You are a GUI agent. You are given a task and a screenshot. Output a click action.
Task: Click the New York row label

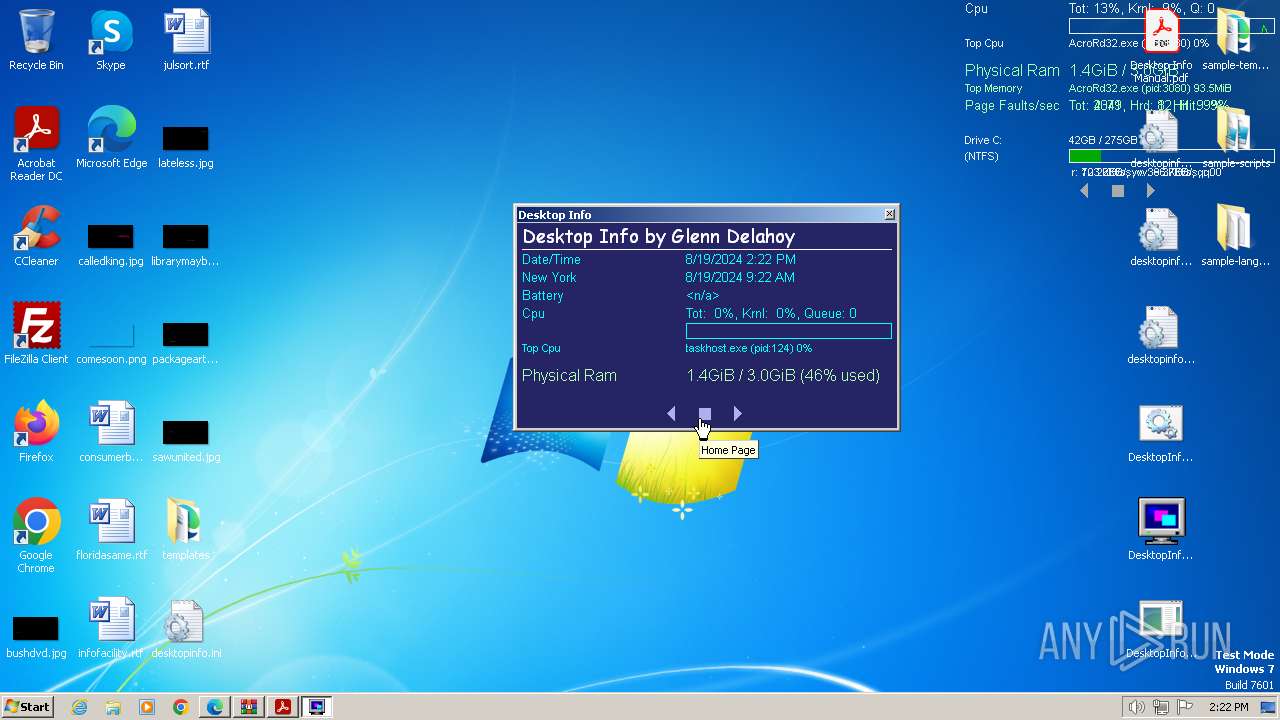(x=549, y=277)
